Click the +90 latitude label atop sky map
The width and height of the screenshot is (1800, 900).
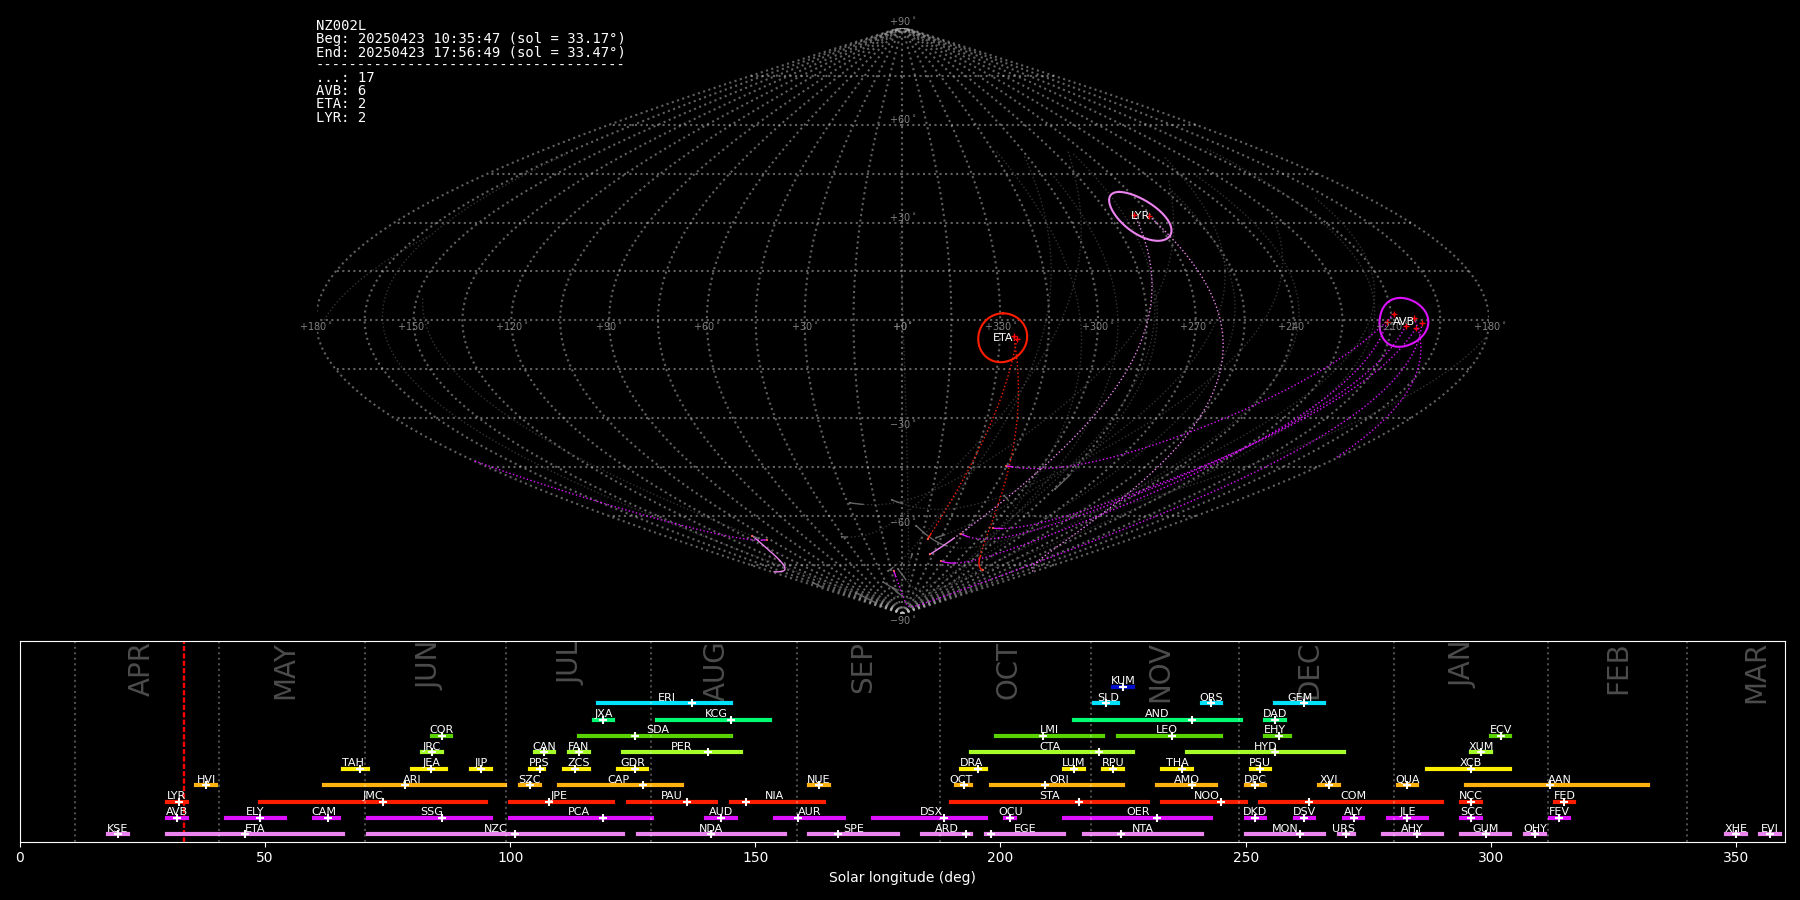pos(901,22)
